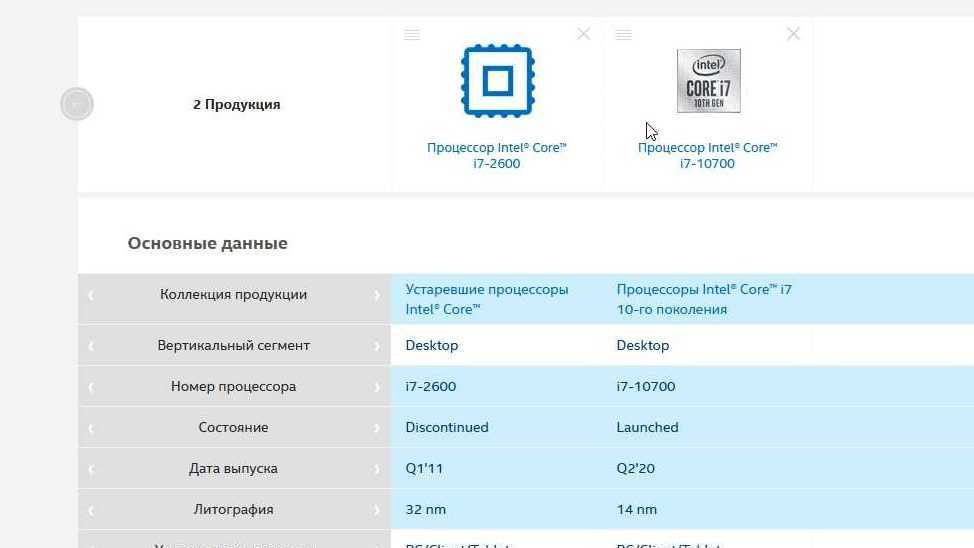The image size is (974, 548).
Task: Click the drag handle above the i7-10700 column
Action: (x=623, y=35)
